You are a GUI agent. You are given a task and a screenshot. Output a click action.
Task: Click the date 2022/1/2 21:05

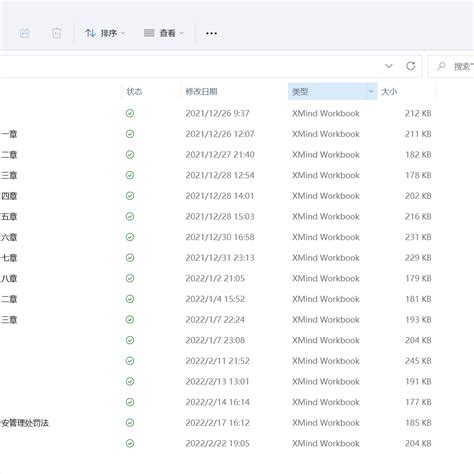point(215,278)
